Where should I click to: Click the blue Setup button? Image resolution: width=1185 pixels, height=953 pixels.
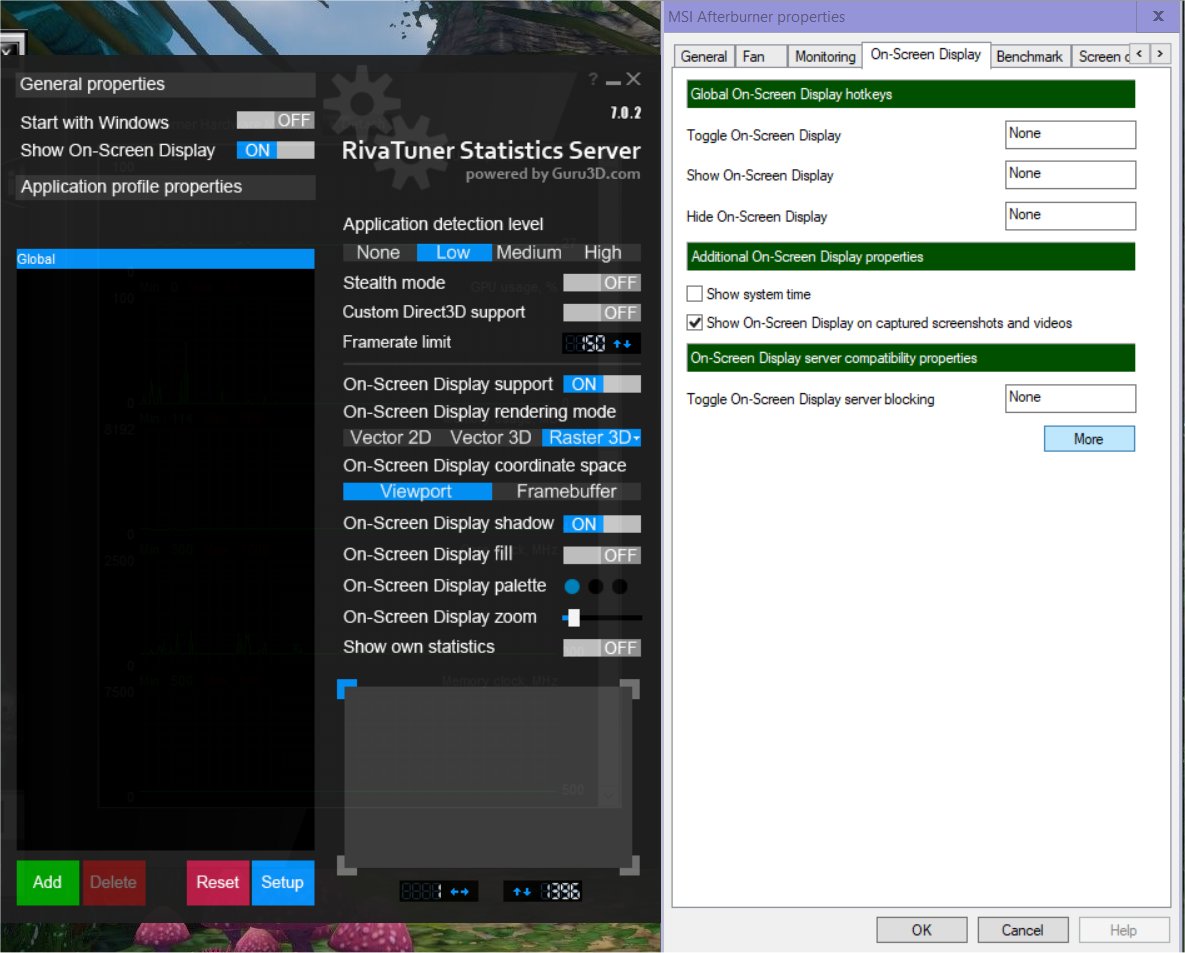(x=283, y=882)
